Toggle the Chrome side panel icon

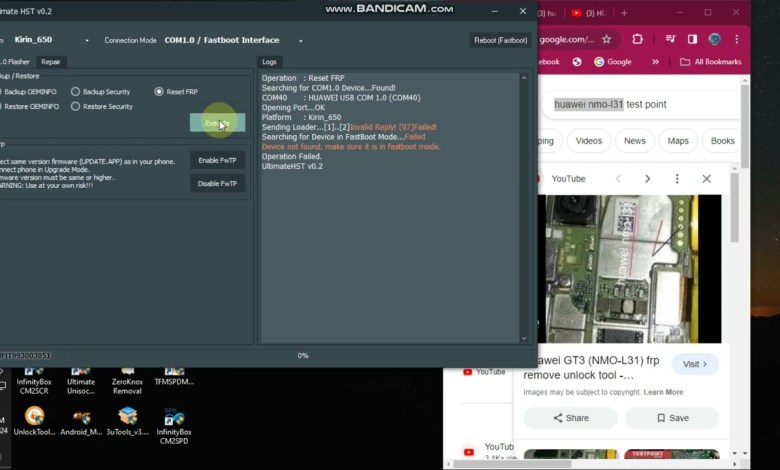click(692, 39)
